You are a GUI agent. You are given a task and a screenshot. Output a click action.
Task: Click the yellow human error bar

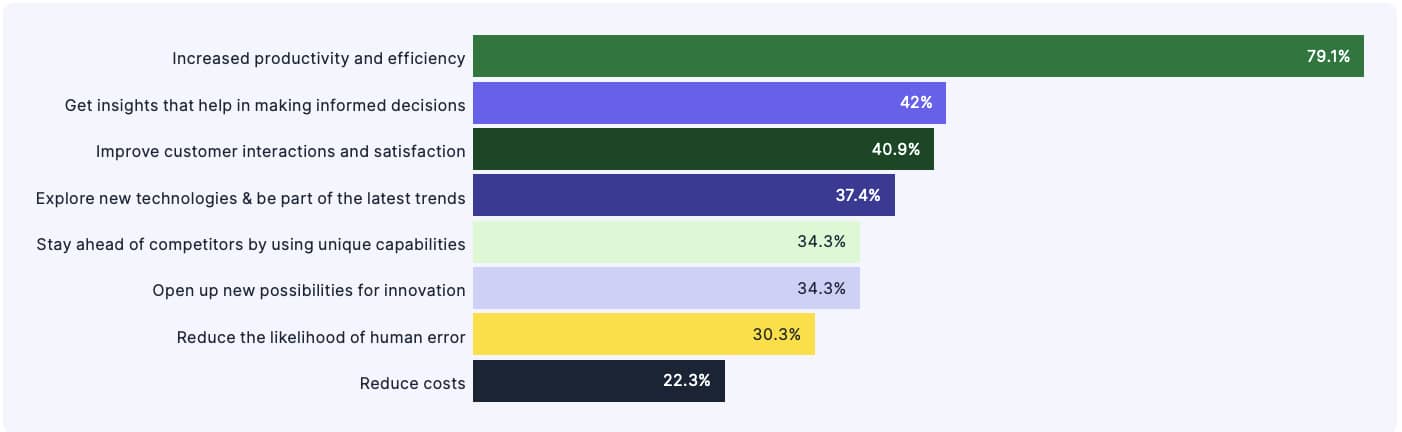click(610, 334)
